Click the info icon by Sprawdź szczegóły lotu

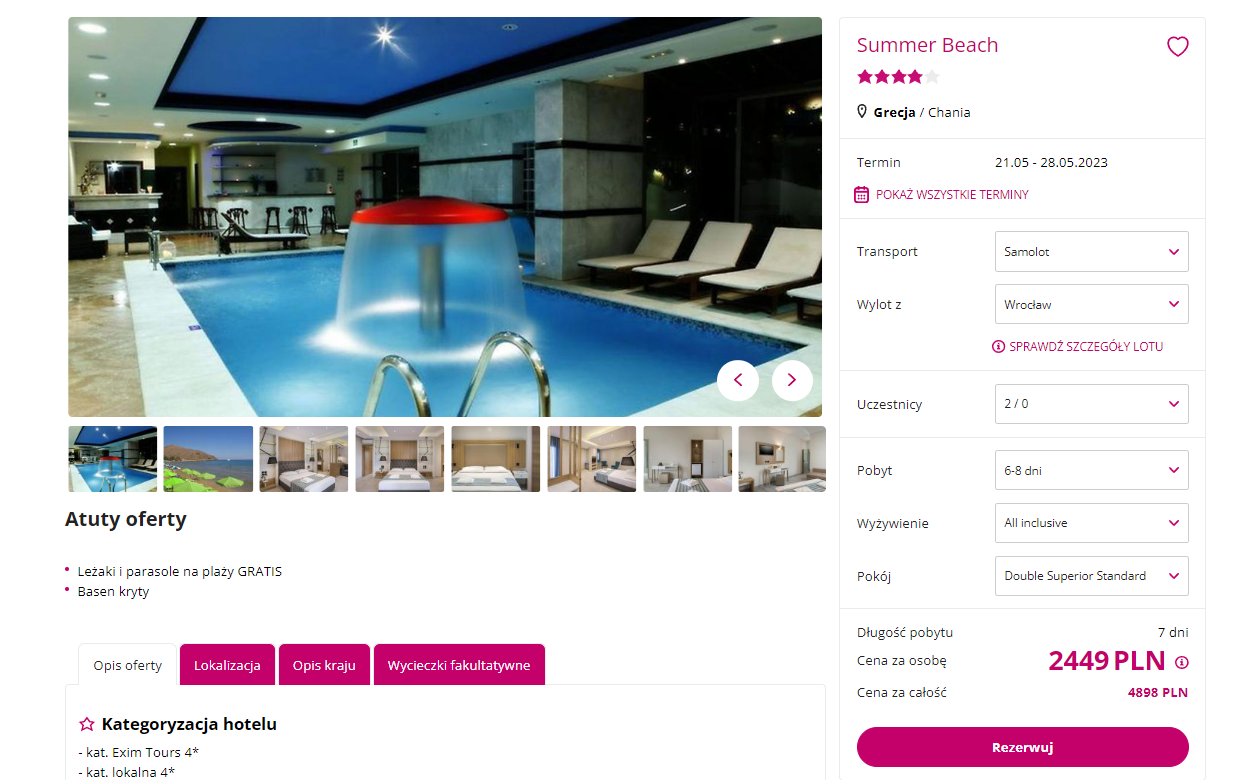(998, 347)
